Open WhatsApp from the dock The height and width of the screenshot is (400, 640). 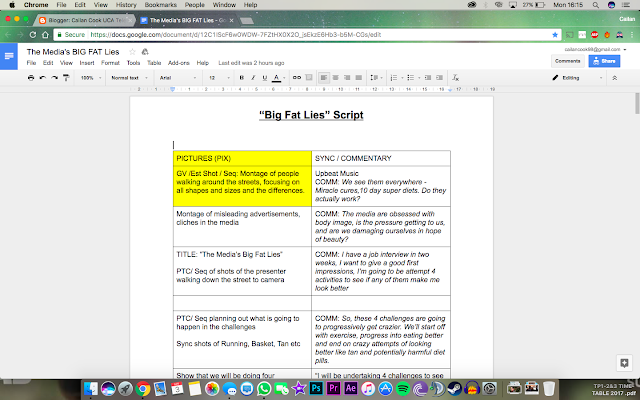pyautogui.click(x=264, y=388)
